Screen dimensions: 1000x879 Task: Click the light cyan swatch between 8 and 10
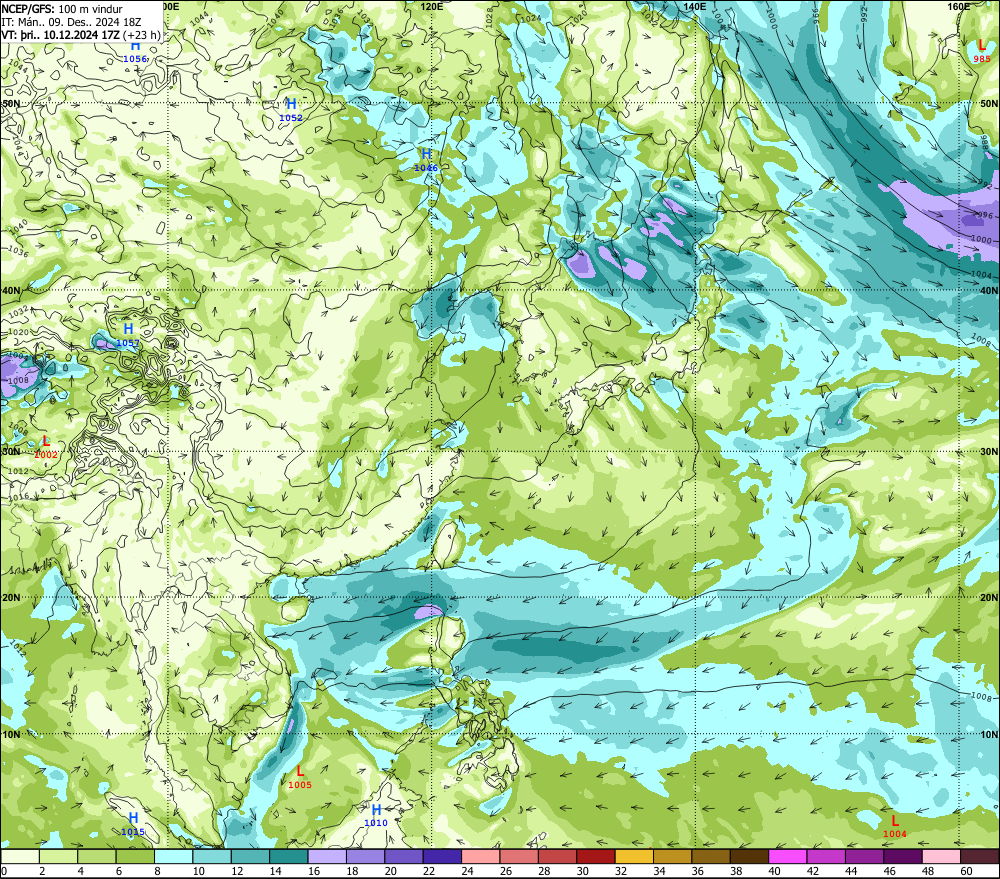click(x=173, y=856)
